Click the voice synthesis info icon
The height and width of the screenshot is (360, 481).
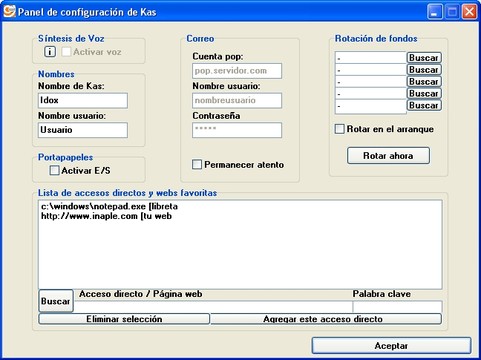50,52
